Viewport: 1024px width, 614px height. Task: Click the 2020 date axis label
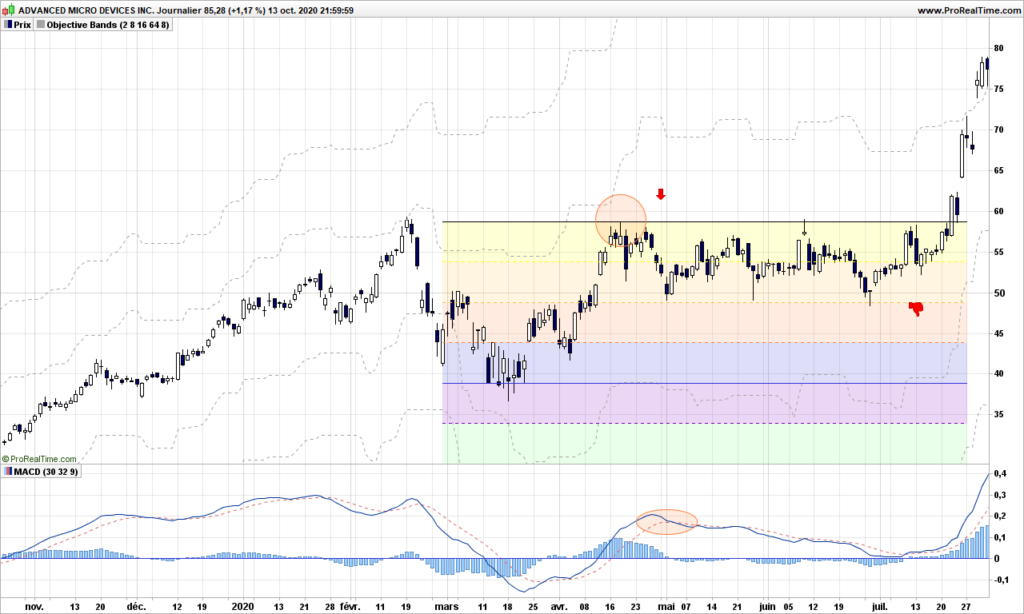(242, 607)
